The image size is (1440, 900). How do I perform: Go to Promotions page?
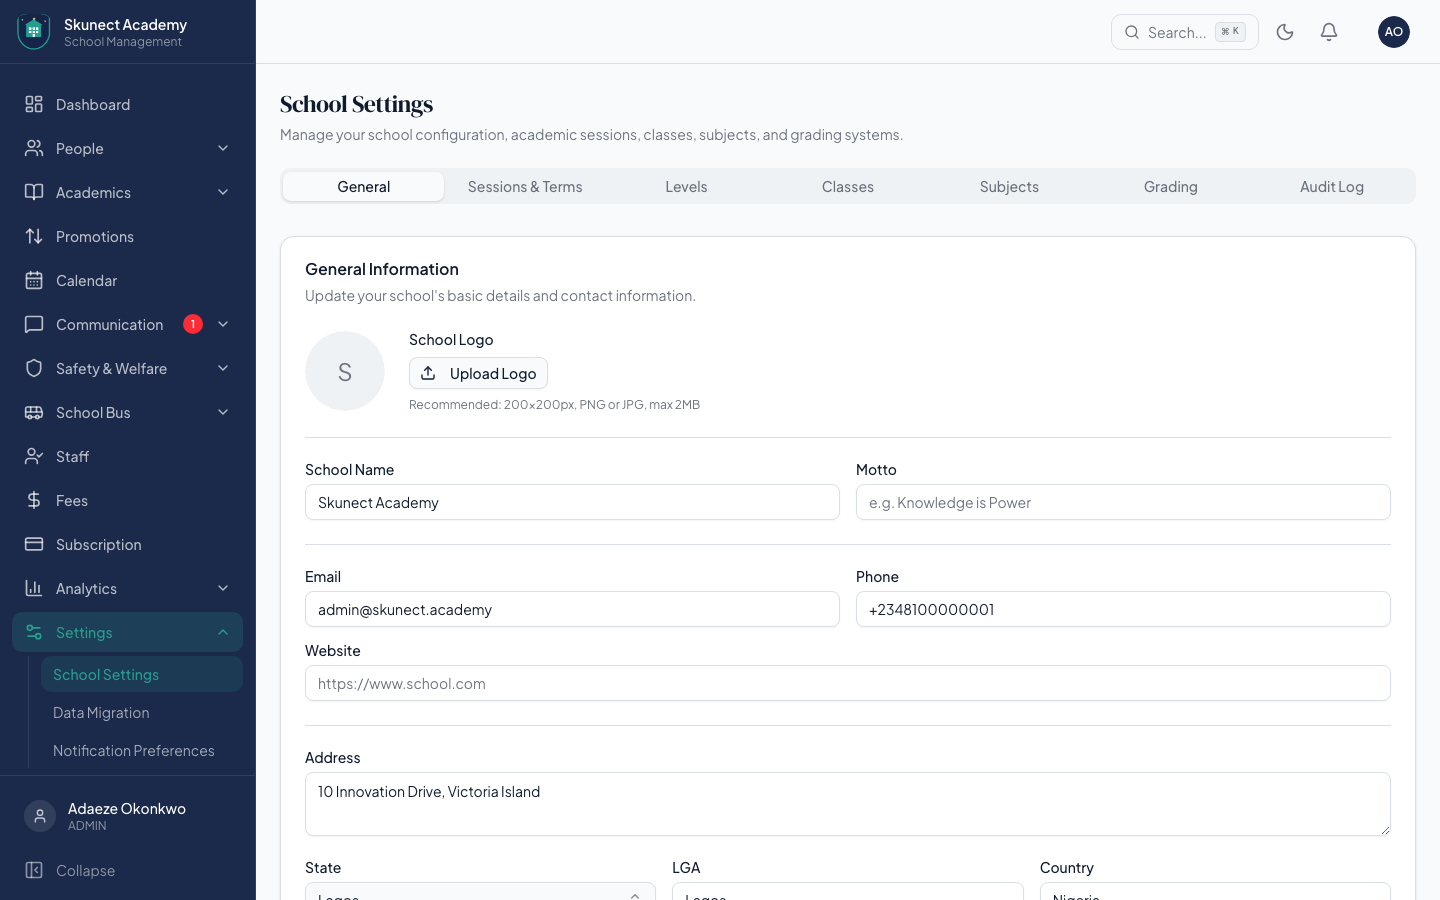click(128, 236)
